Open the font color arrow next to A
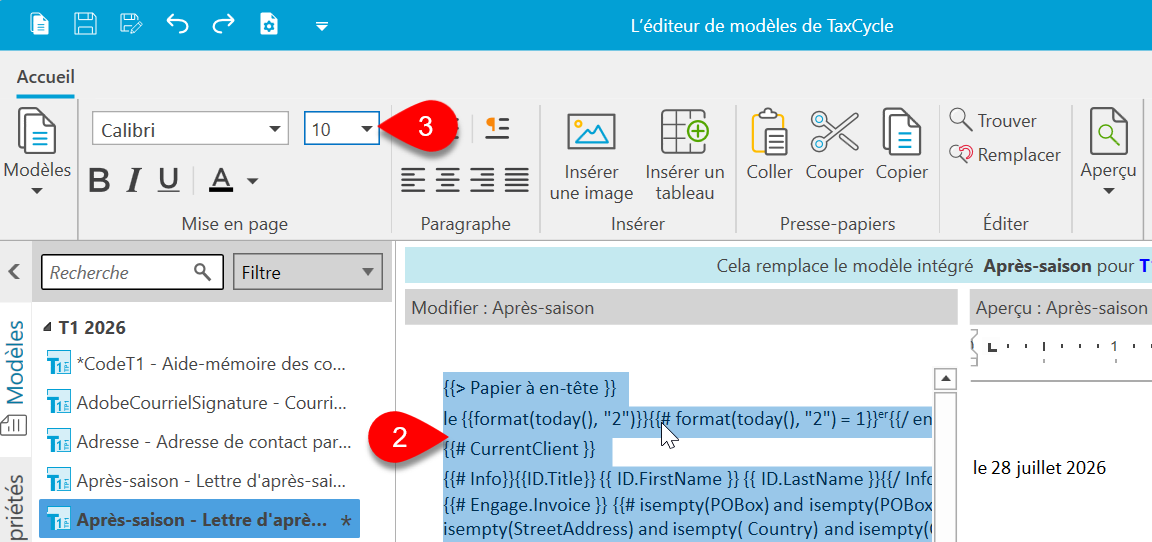This screenshot has height=542, width=1152. pyautogui.click(x=252, y=181)
